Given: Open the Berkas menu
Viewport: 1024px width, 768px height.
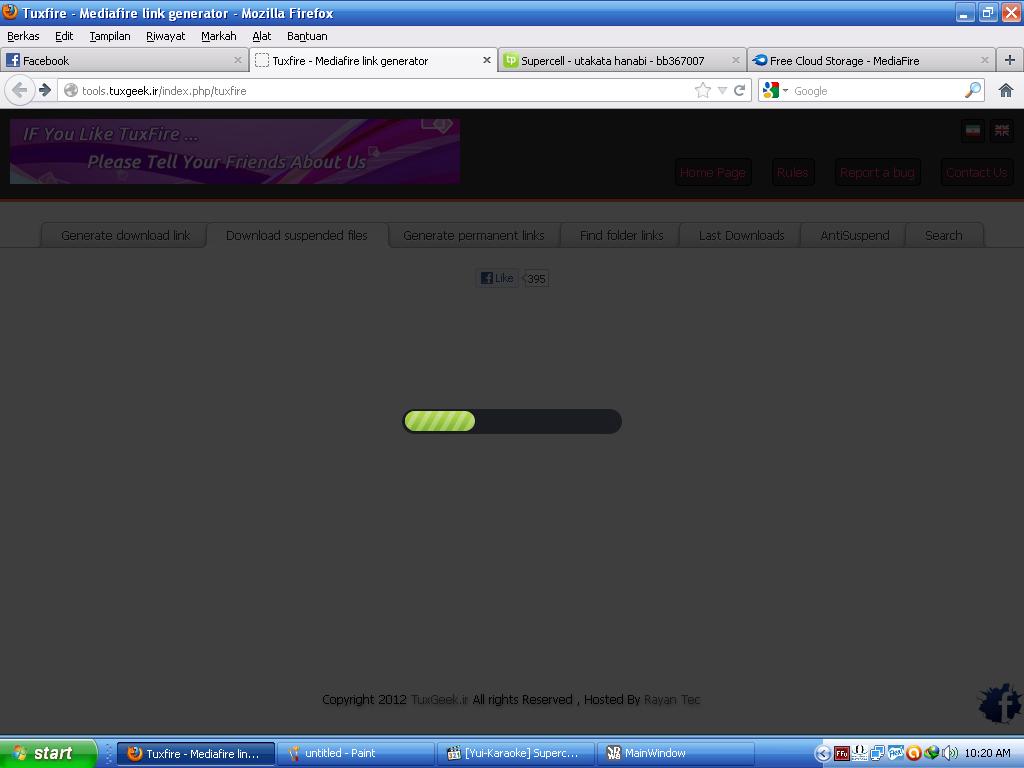Looking at the screenshot, I should (x=23, y=36).
